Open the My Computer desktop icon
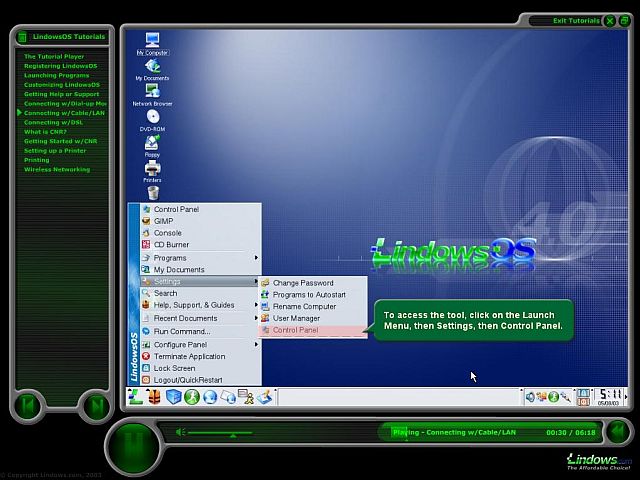 (x=152, y=42)
